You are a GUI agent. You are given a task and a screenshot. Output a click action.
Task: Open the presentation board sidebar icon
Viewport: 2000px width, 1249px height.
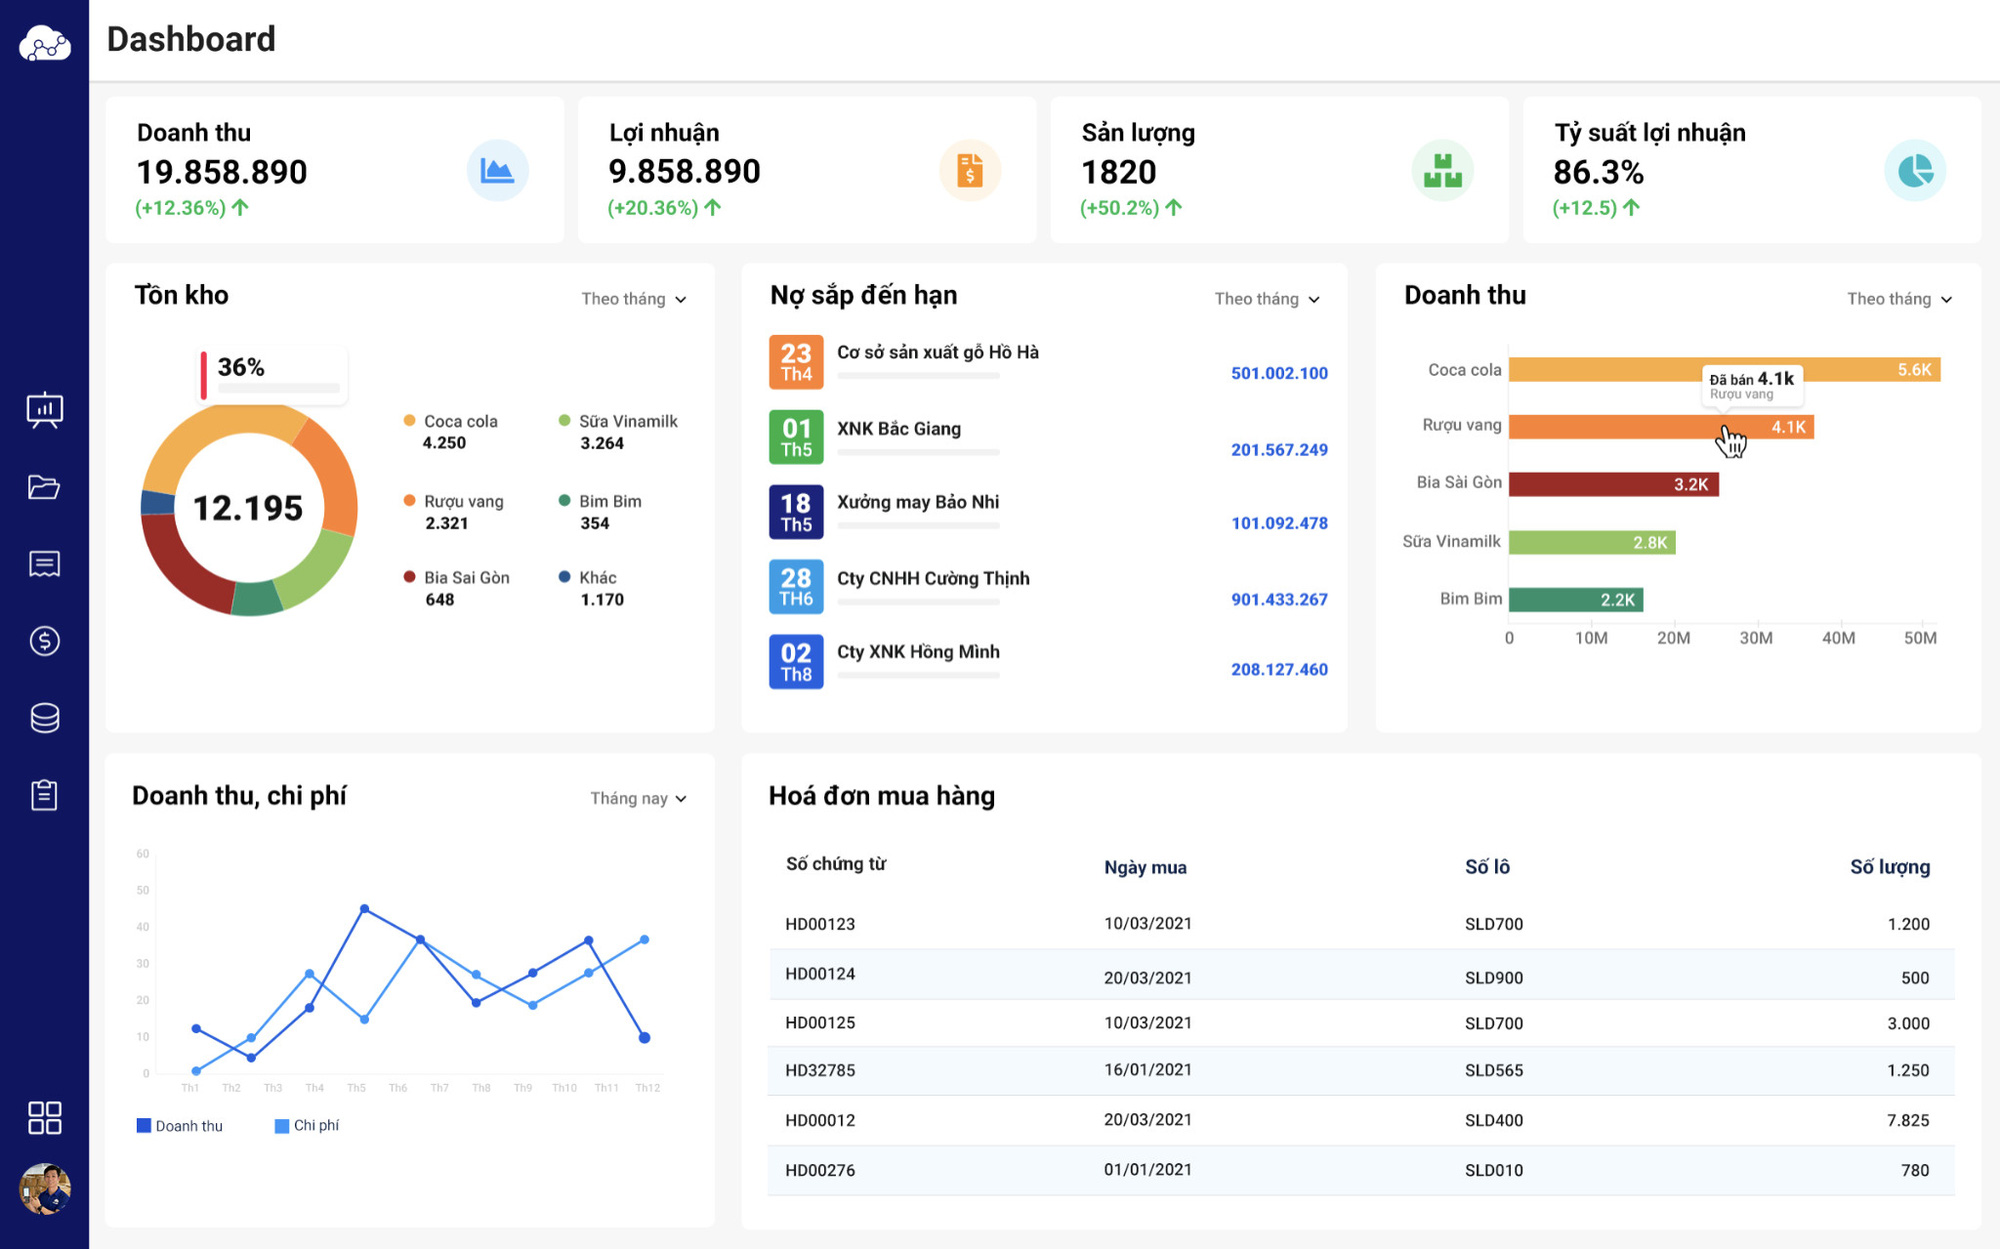coord(44,410)
